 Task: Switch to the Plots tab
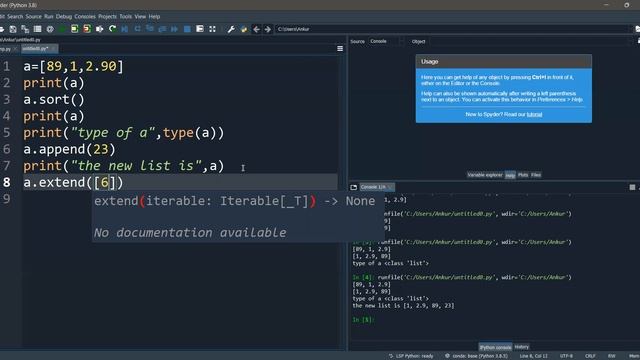click(523, 175)
